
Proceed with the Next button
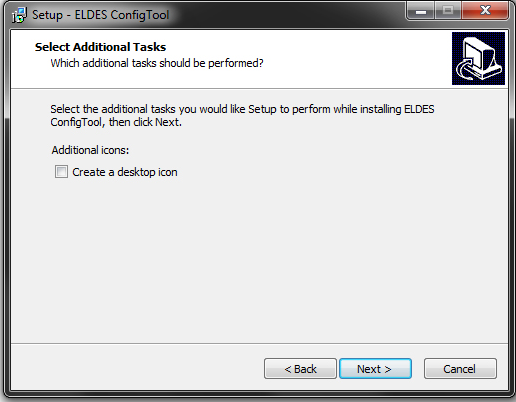click(x=375, y=369)
